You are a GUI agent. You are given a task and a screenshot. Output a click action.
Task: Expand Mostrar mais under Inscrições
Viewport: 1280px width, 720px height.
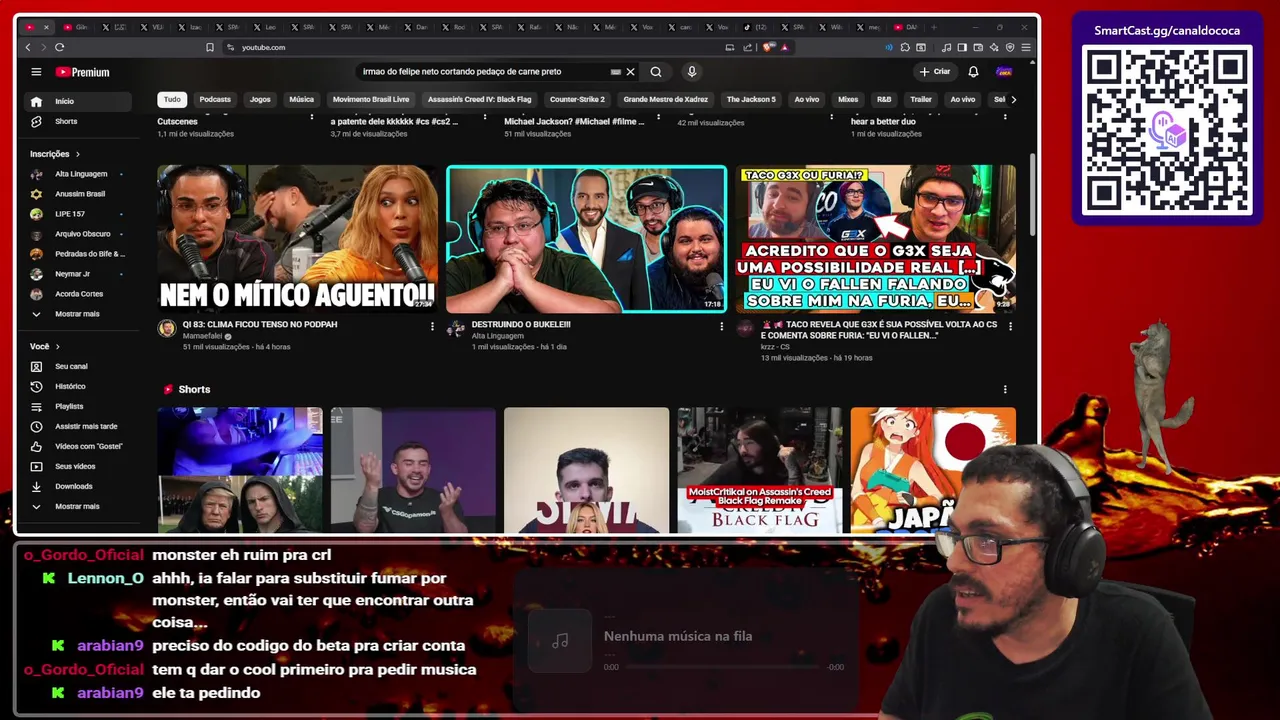(78, 314)
